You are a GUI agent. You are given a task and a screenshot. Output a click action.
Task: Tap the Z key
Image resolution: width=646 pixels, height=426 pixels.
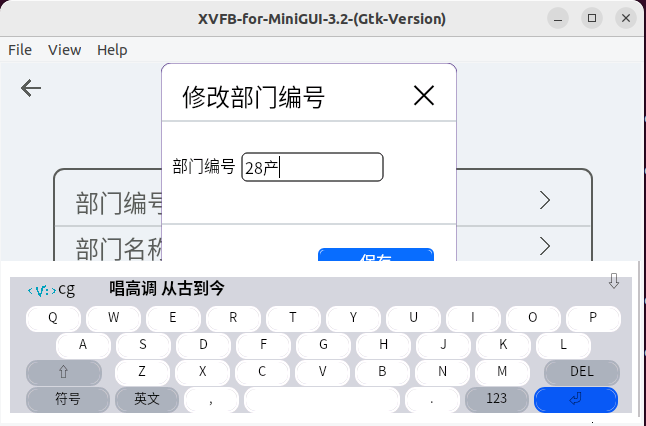pyautogui.click(x=142, y=372)
